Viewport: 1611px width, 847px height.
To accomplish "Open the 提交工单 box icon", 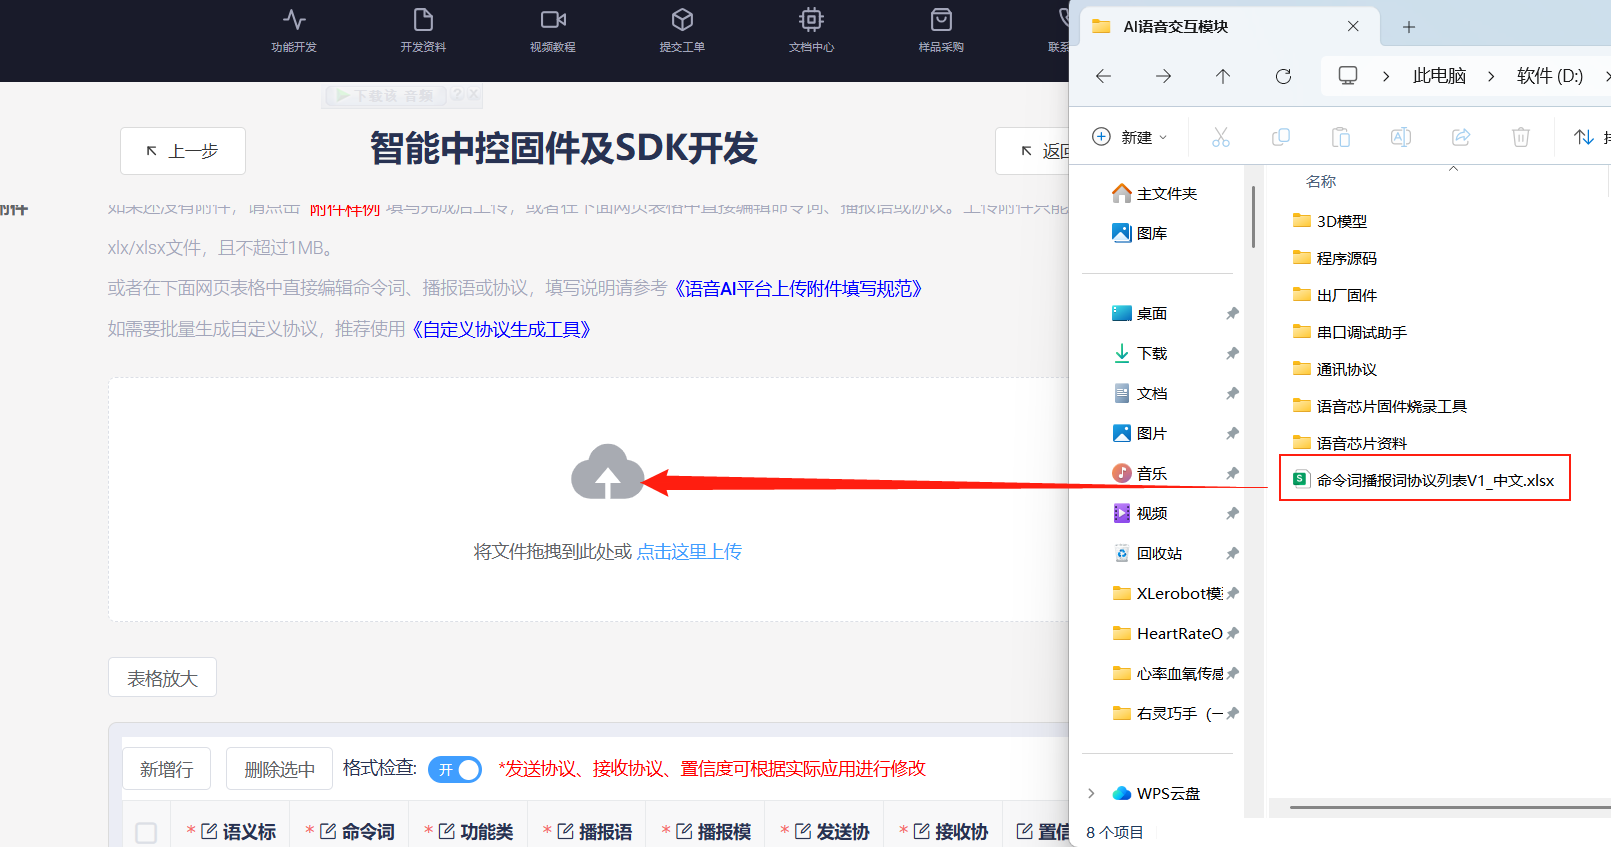I will coord(682,19).
